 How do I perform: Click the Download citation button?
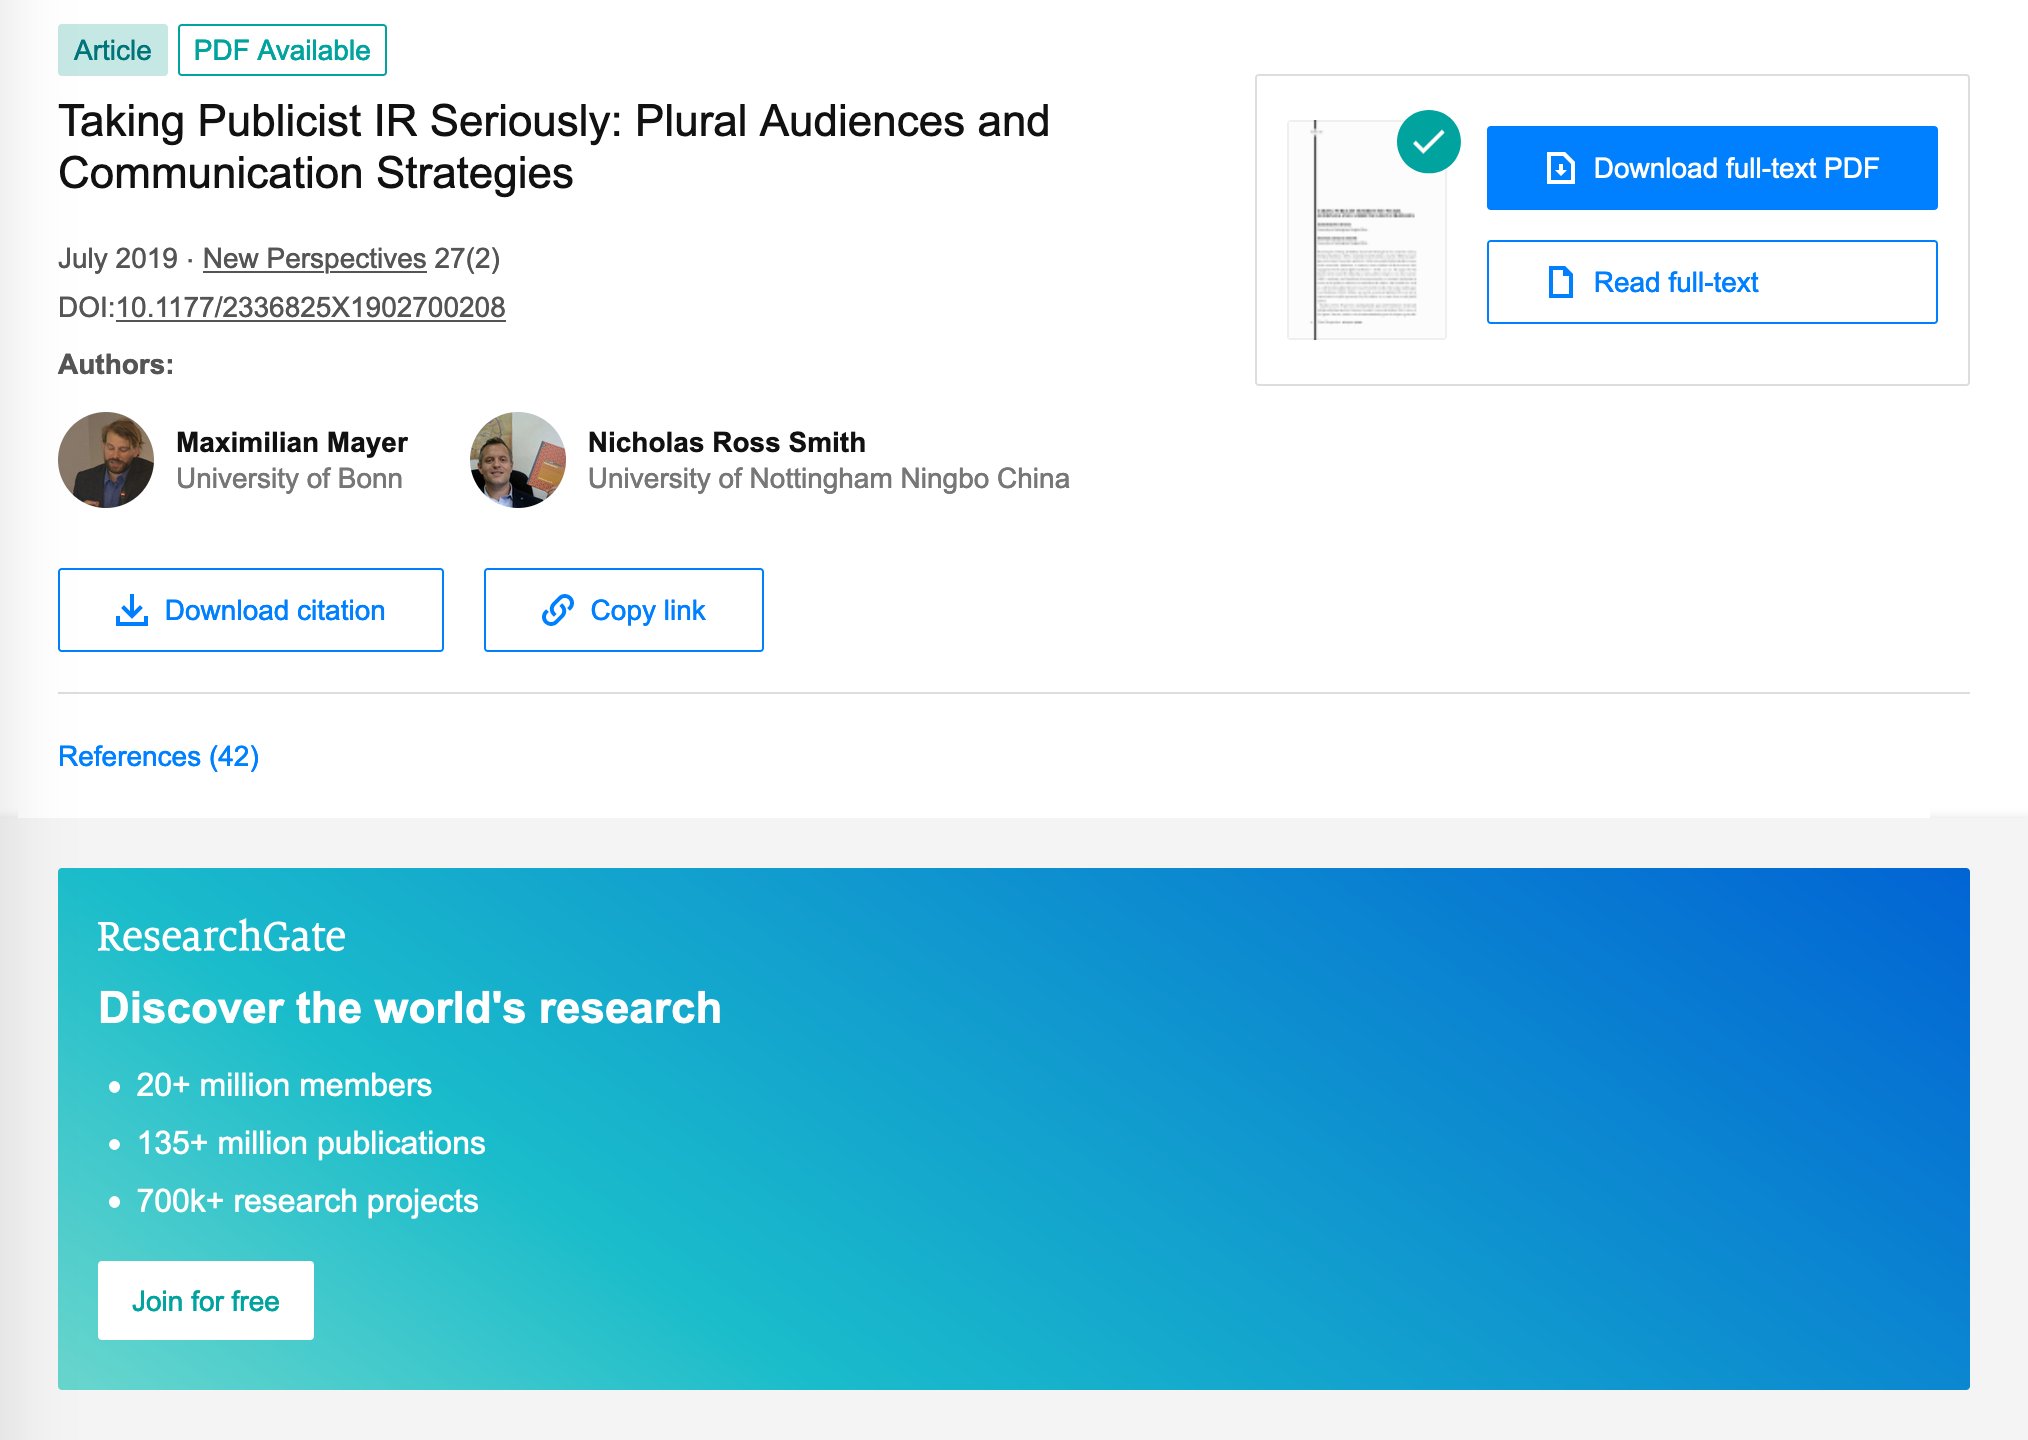coord(251,610)
